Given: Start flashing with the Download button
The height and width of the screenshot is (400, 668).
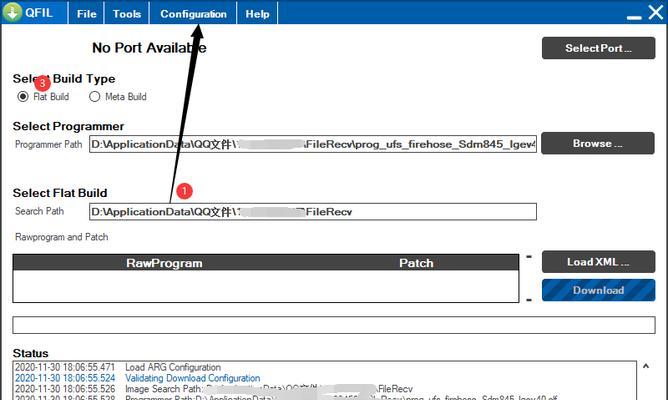Looking at the screenshot, I should click(x=598, y=290).
